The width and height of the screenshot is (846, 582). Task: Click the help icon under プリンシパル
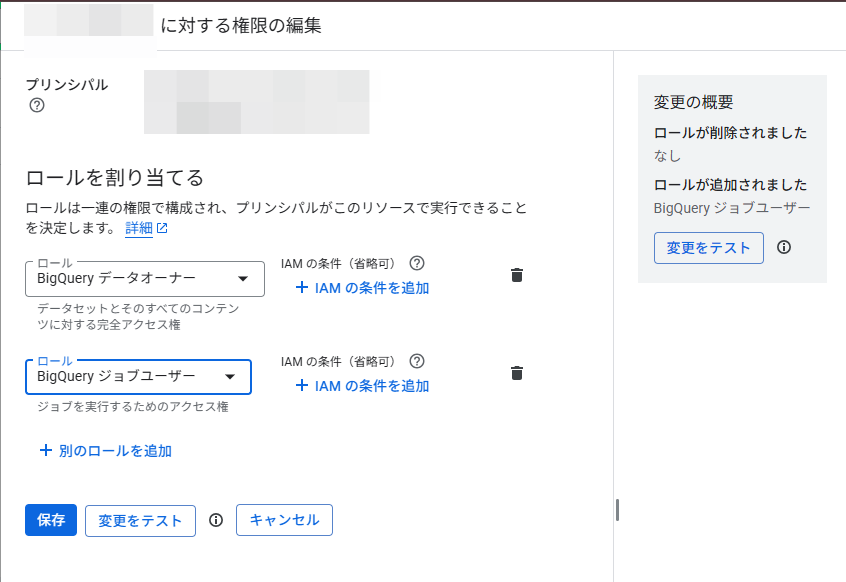pyautogui.click(x=37, y=105)
